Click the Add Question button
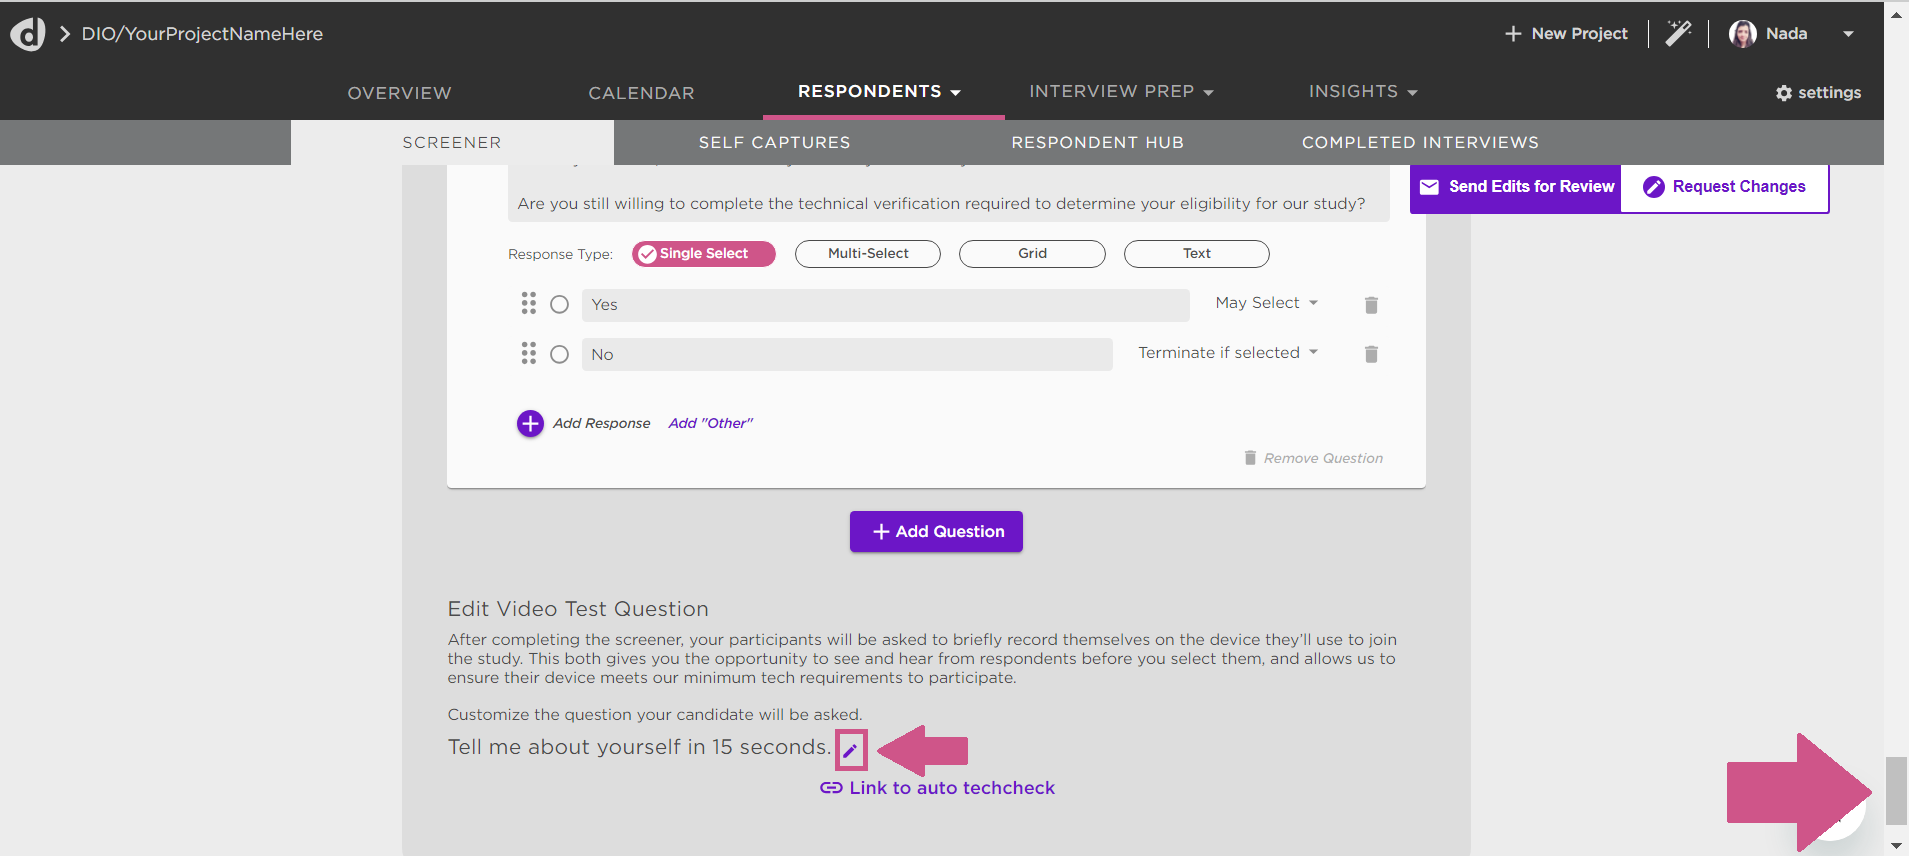 pyautogui.click(x=936, y=532)
